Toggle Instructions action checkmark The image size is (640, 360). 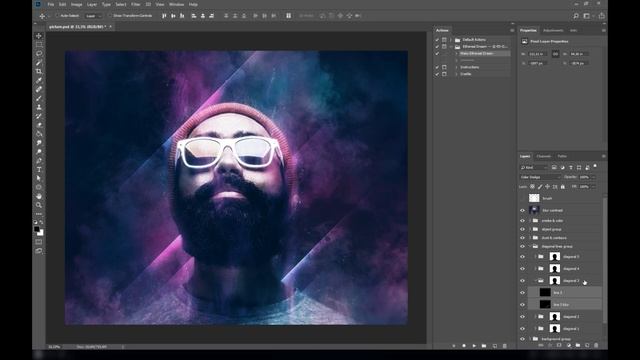coord(437,67)
